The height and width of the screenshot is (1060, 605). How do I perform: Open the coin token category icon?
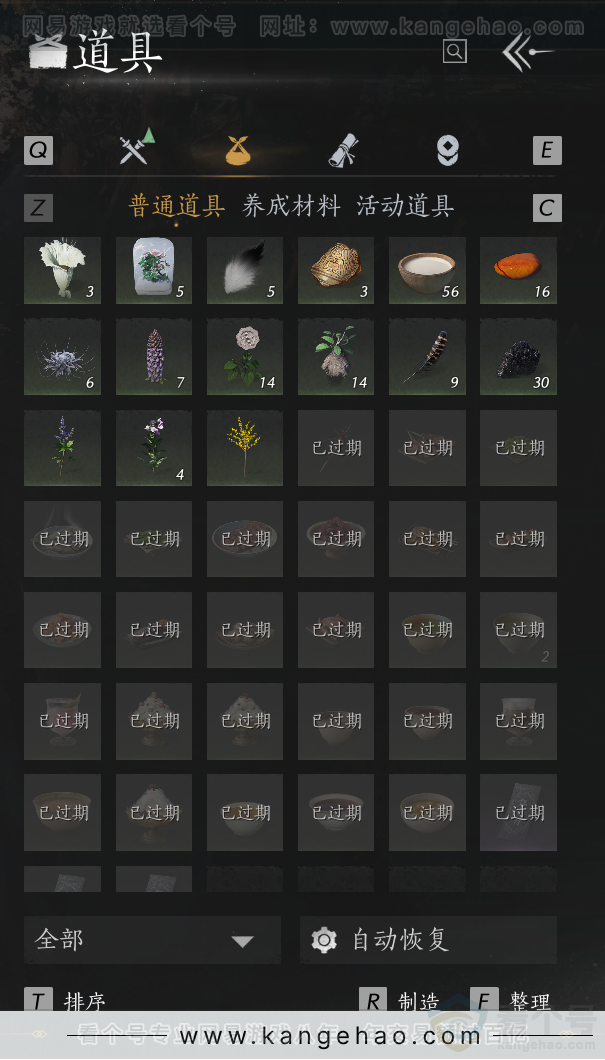coord(447,150)
